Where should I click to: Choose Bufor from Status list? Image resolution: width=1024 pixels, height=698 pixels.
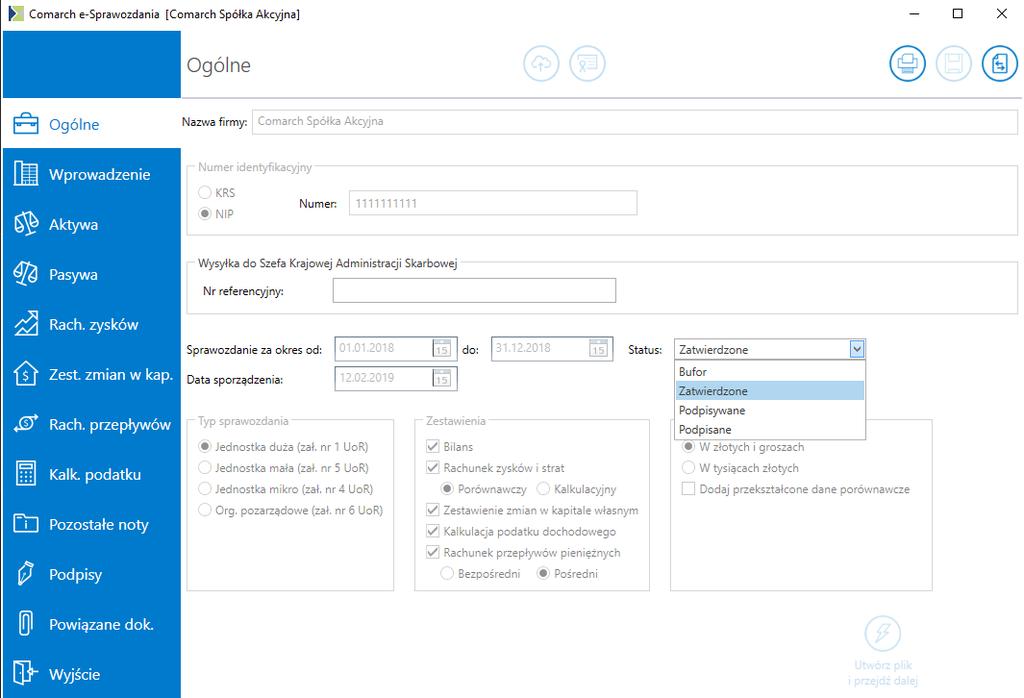point(770,372)
